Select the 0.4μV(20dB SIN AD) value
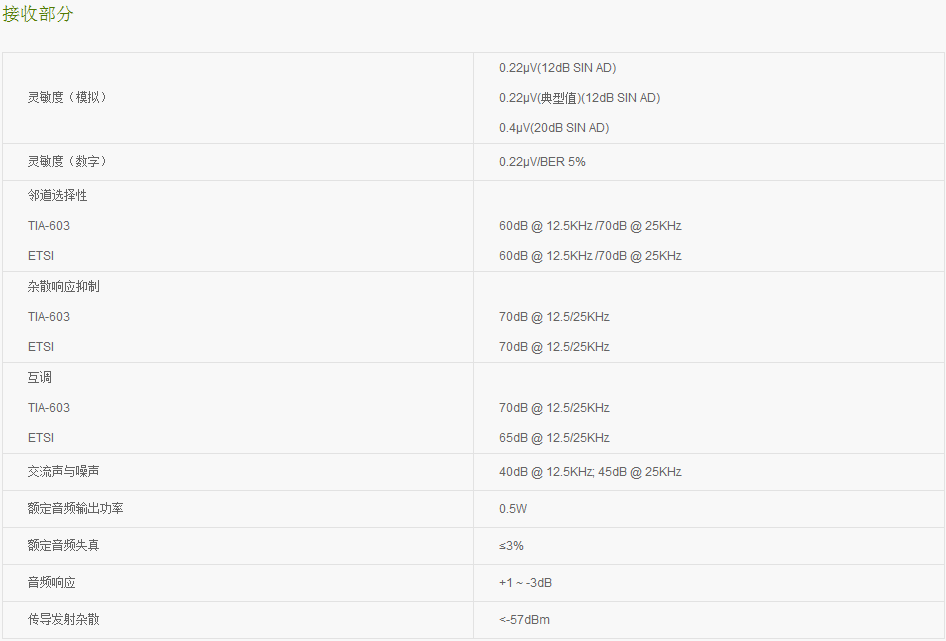 pyautogui.click(x=554, y=128)
